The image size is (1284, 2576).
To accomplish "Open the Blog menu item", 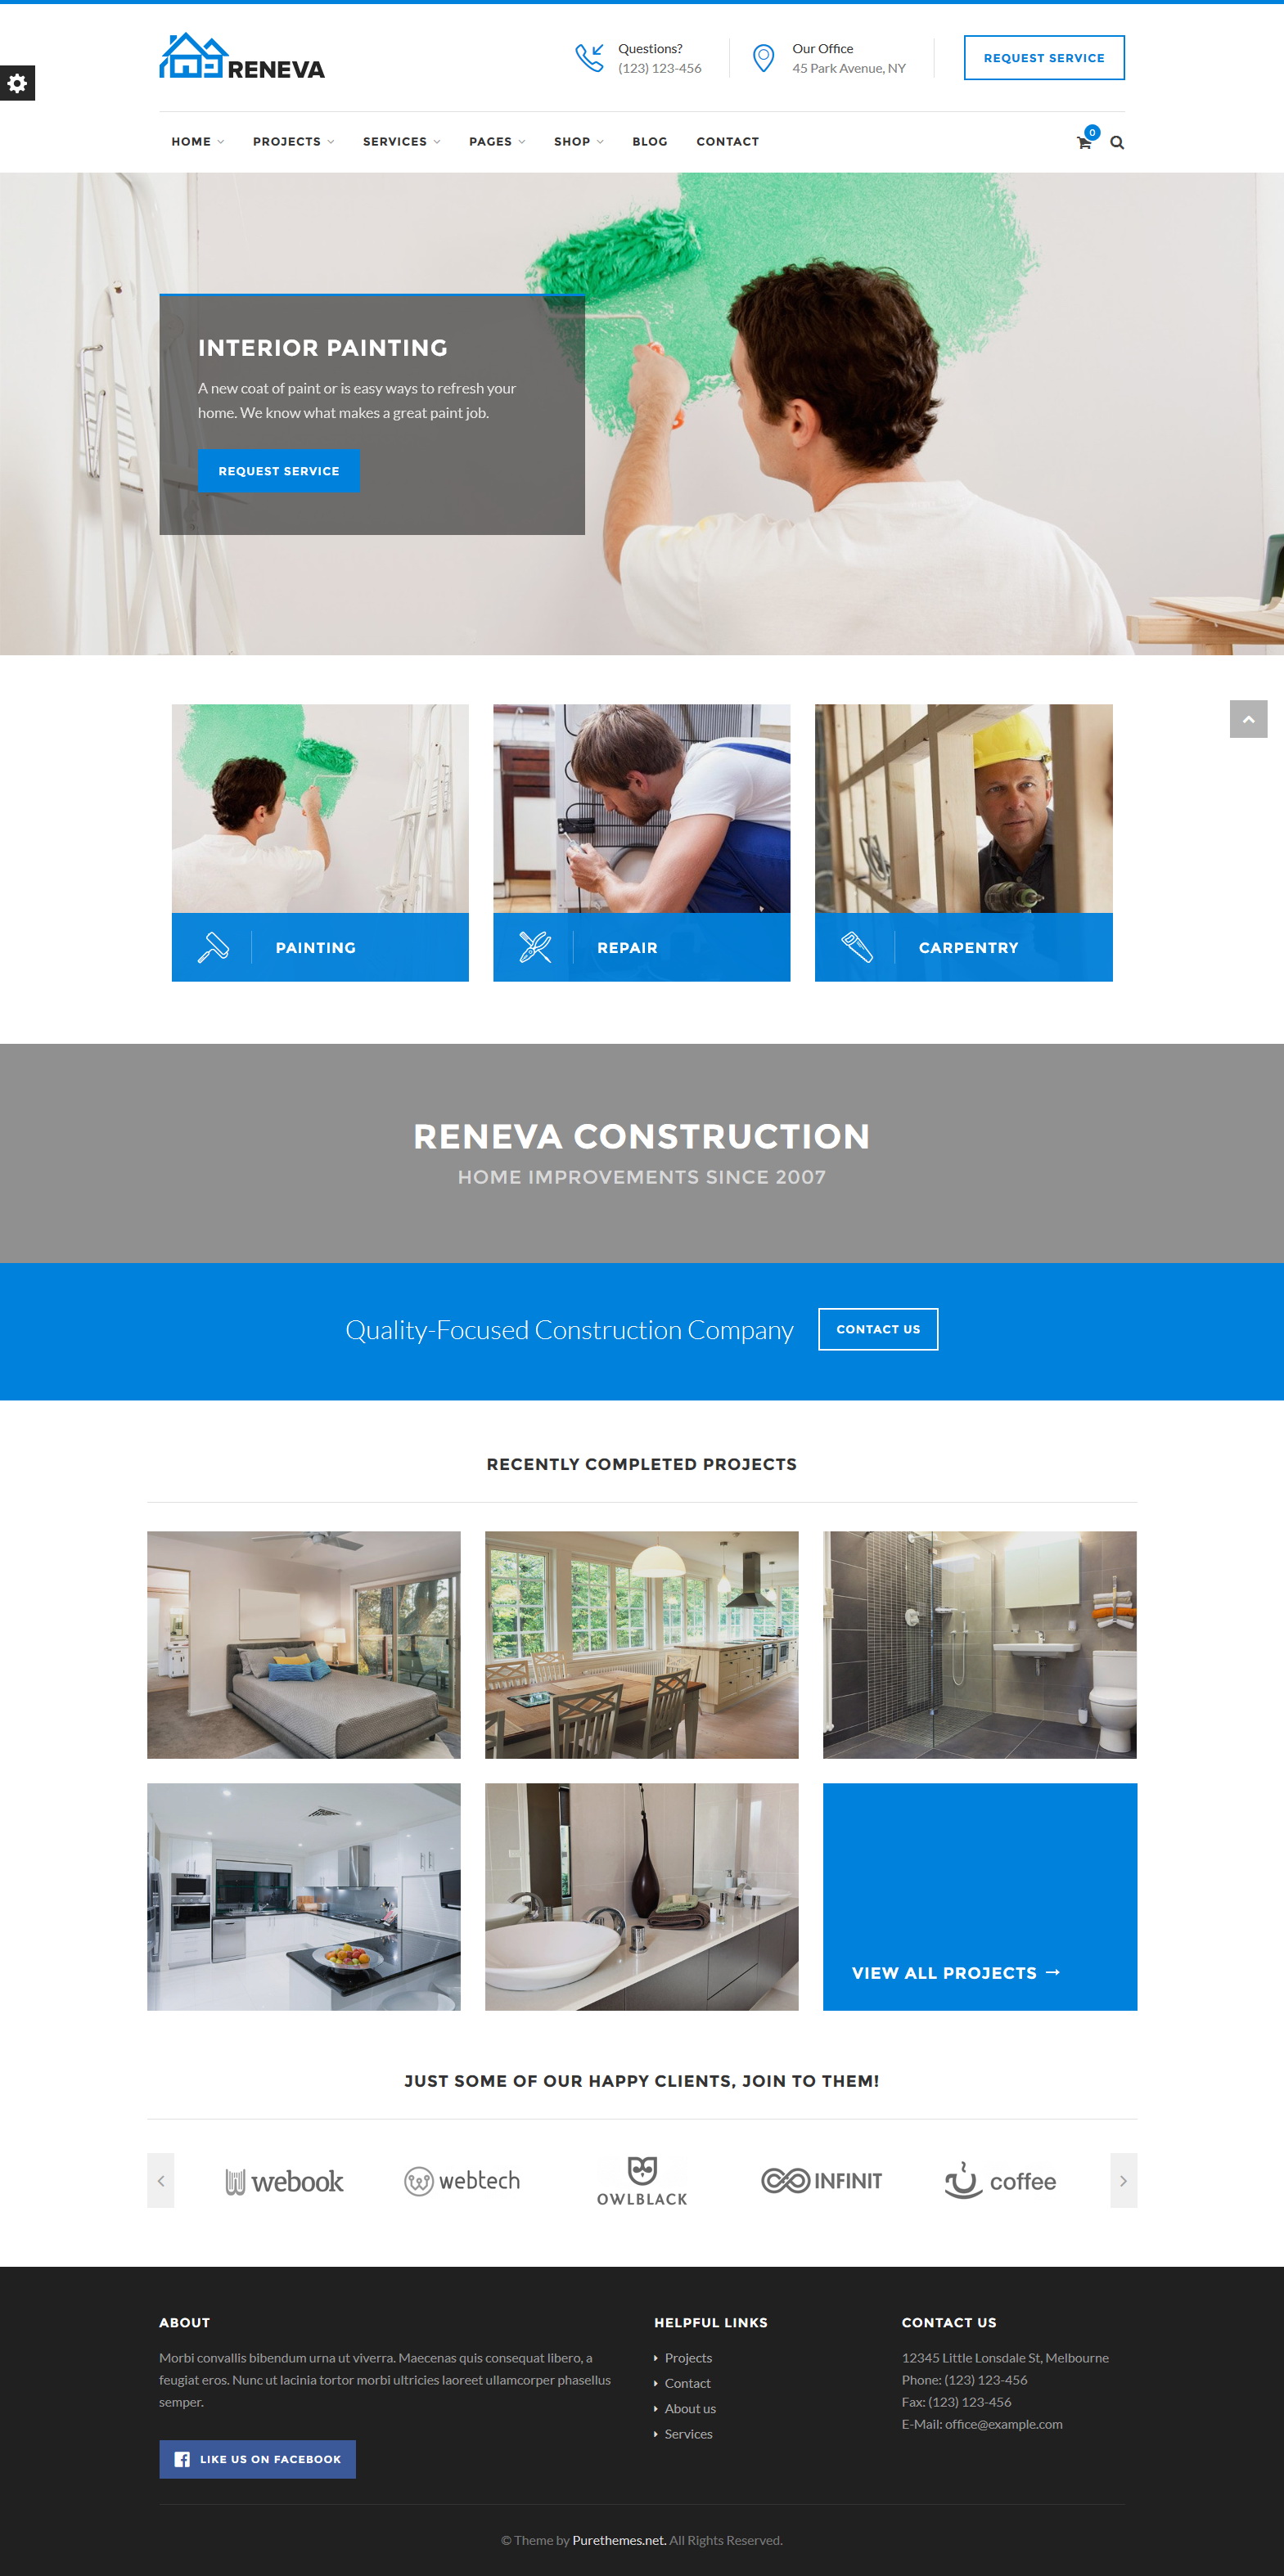I will (650, 142).
